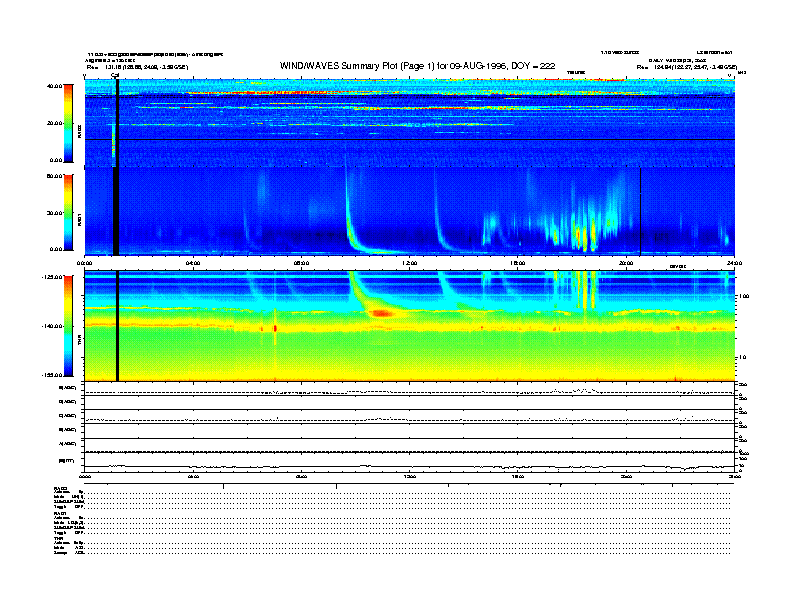
Task: Click the -140.00 colorbar scale label
Action: pos(52,326)
